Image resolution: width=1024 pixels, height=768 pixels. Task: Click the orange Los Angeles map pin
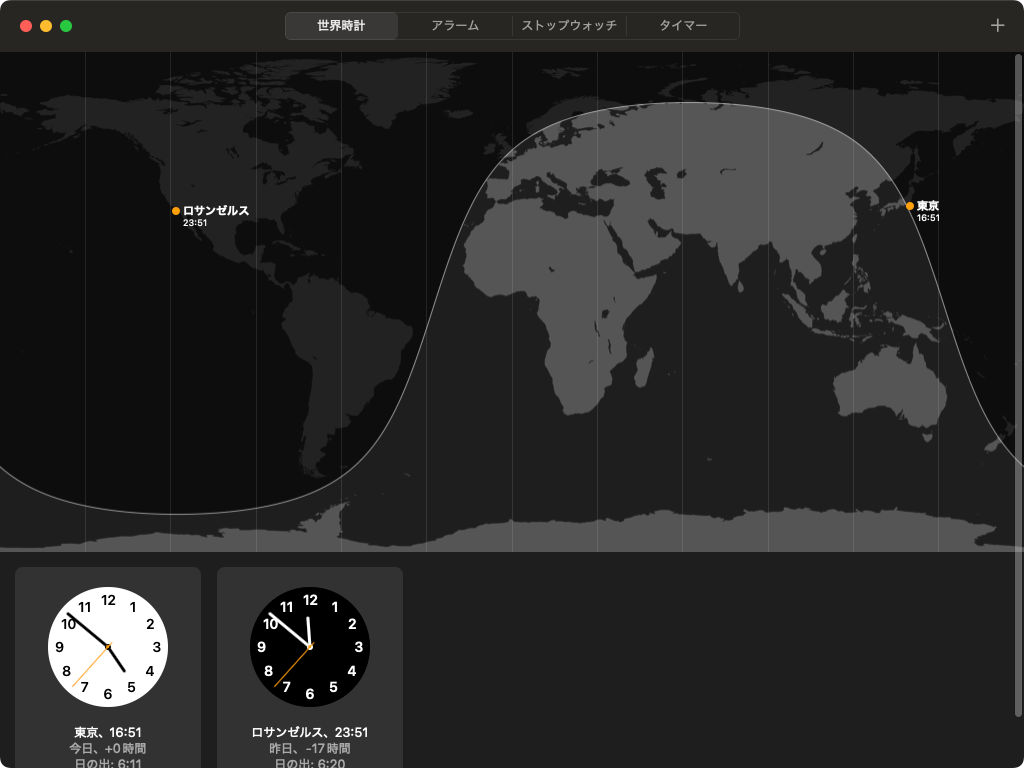pos(176,211)
